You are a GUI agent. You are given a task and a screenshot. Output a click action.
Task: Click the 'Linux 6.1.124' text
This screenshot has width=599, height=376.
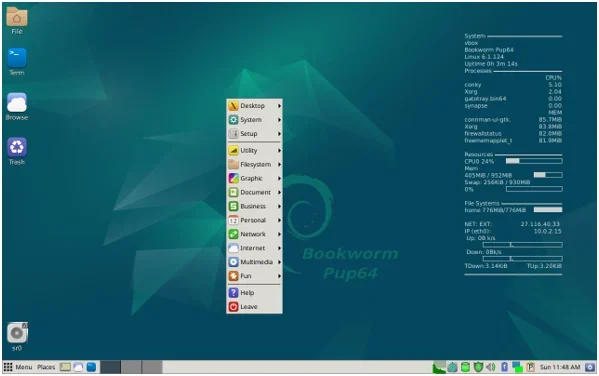point(484,57)
